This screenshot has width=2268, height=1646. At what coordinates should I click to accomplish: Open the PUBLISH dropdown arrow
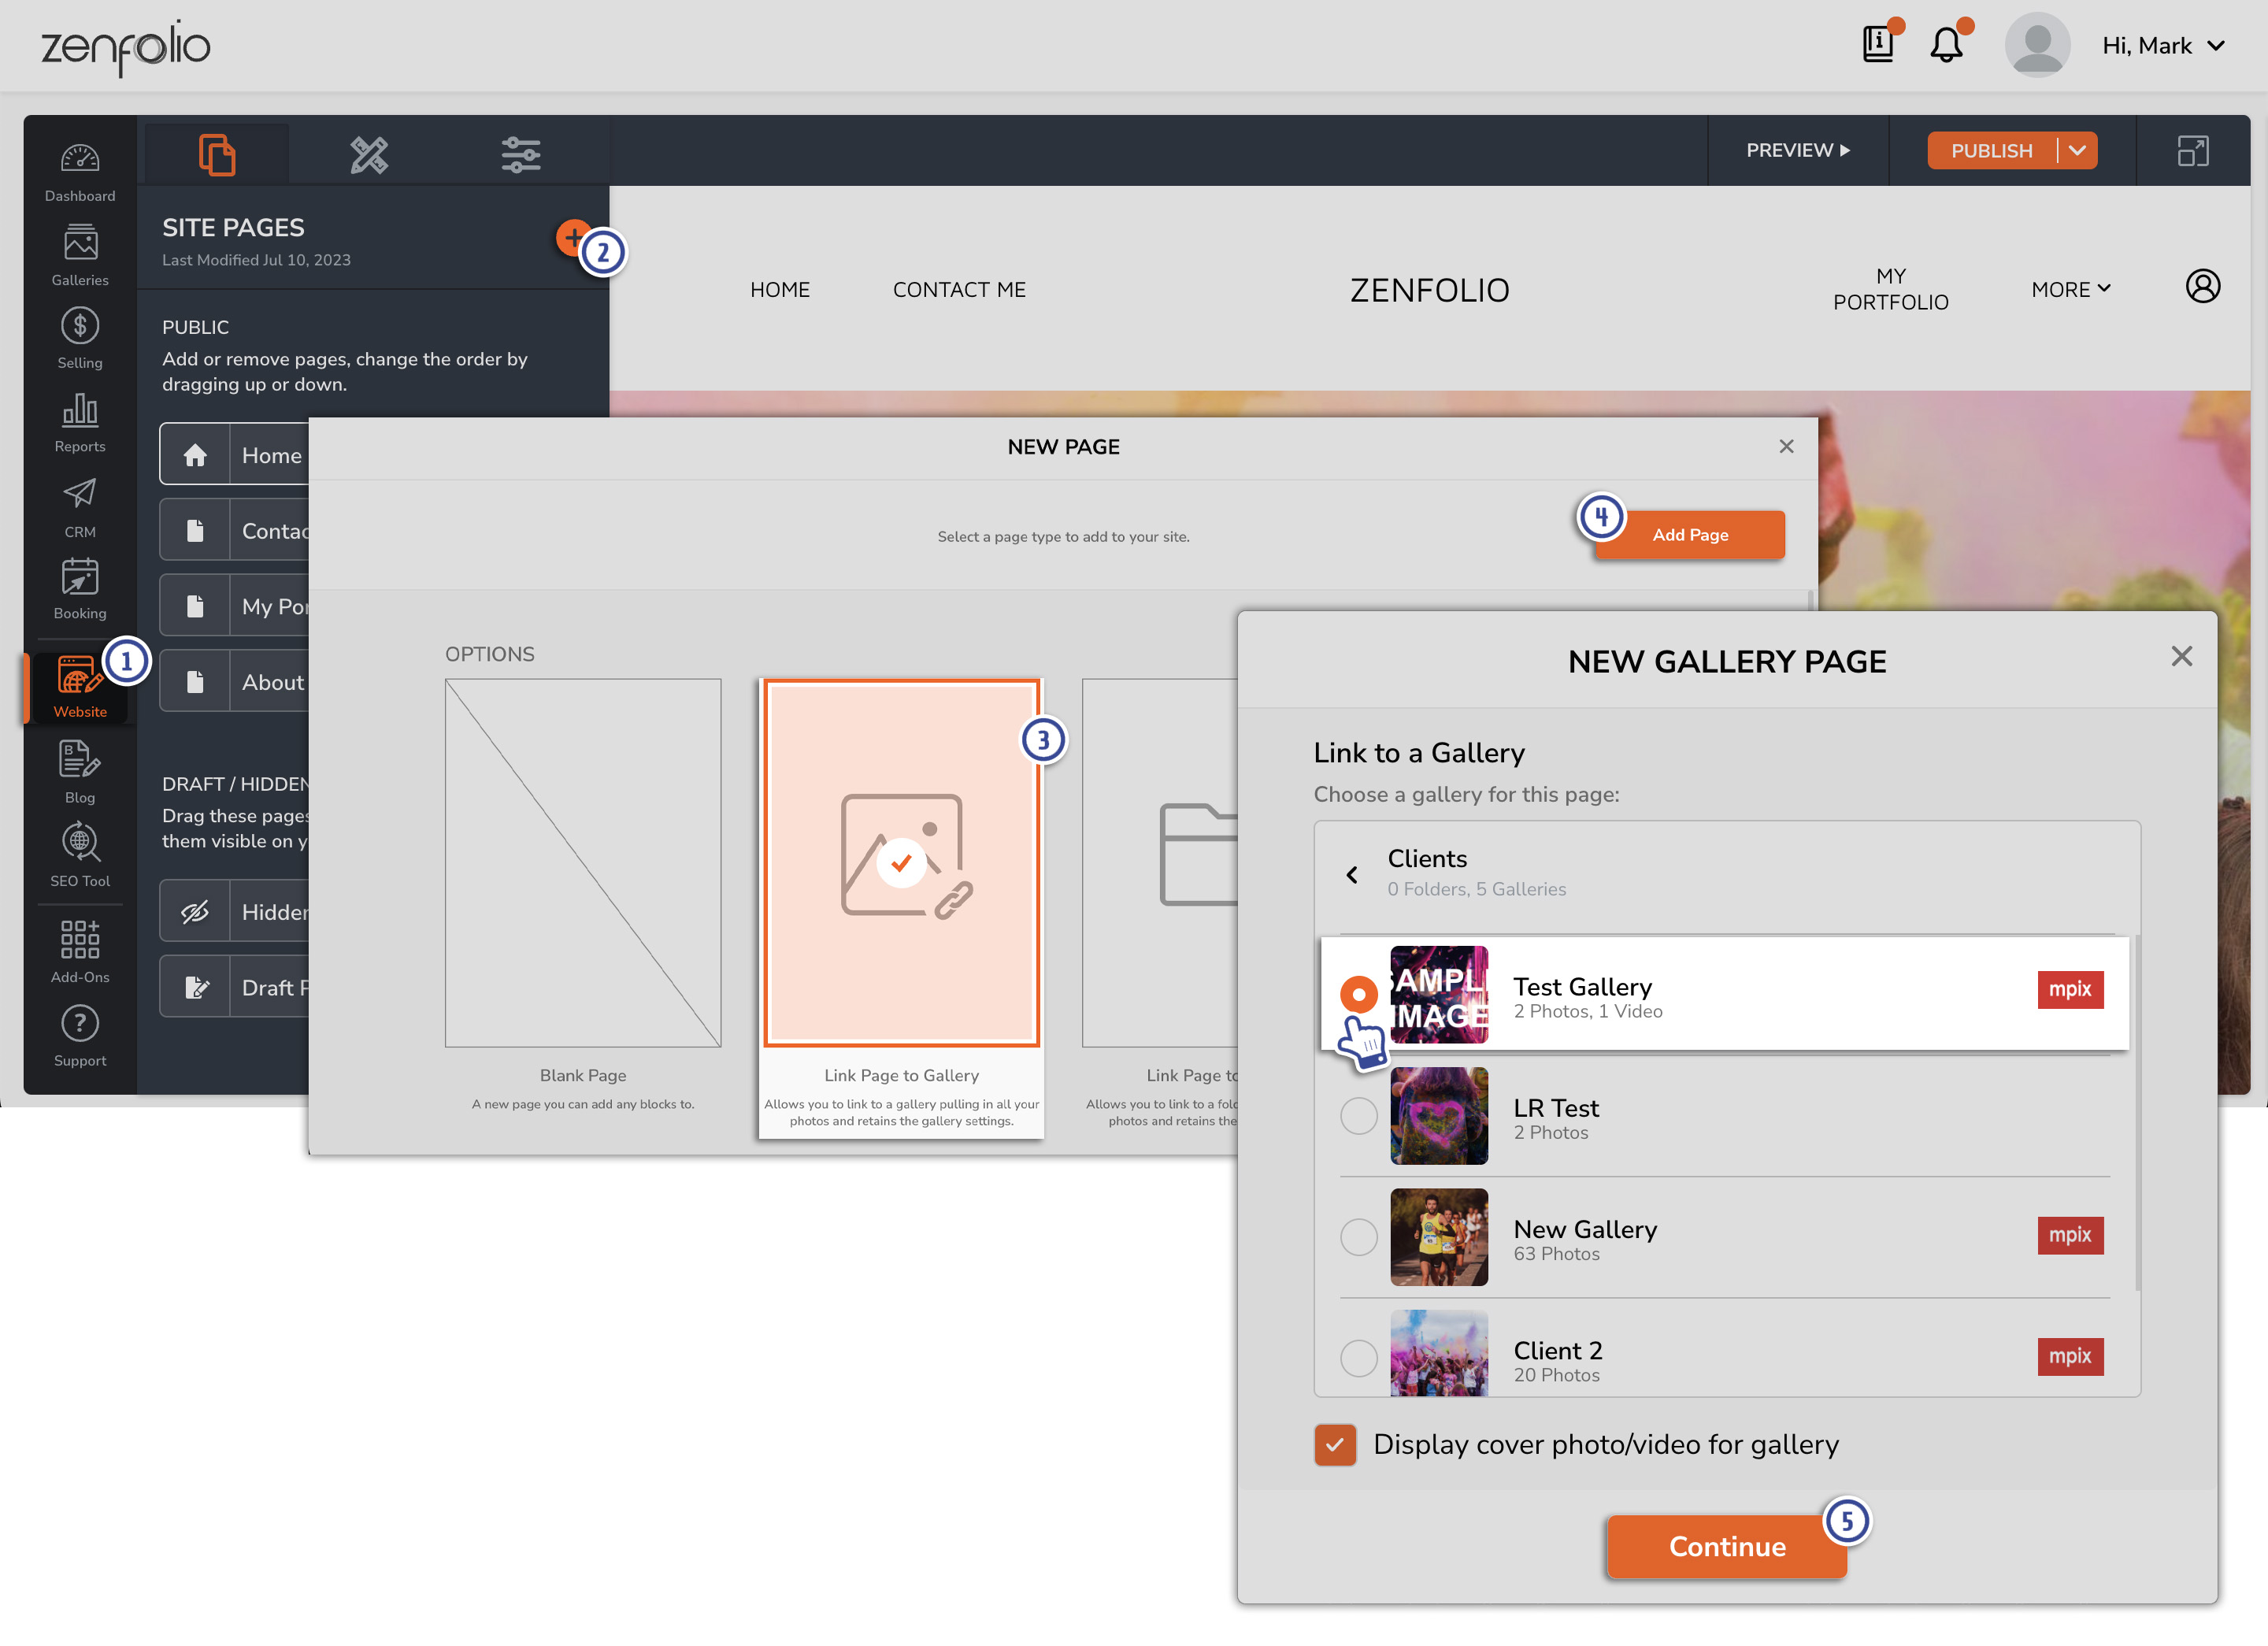coord(2077,150)
